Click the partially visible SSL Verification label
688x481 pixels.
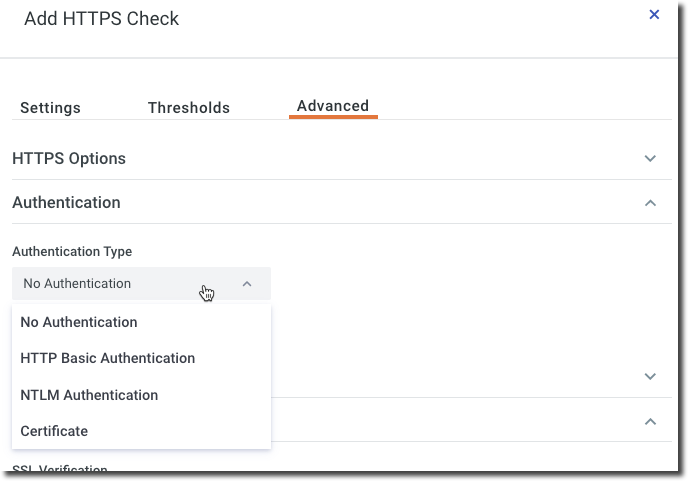tap(60, 468)
